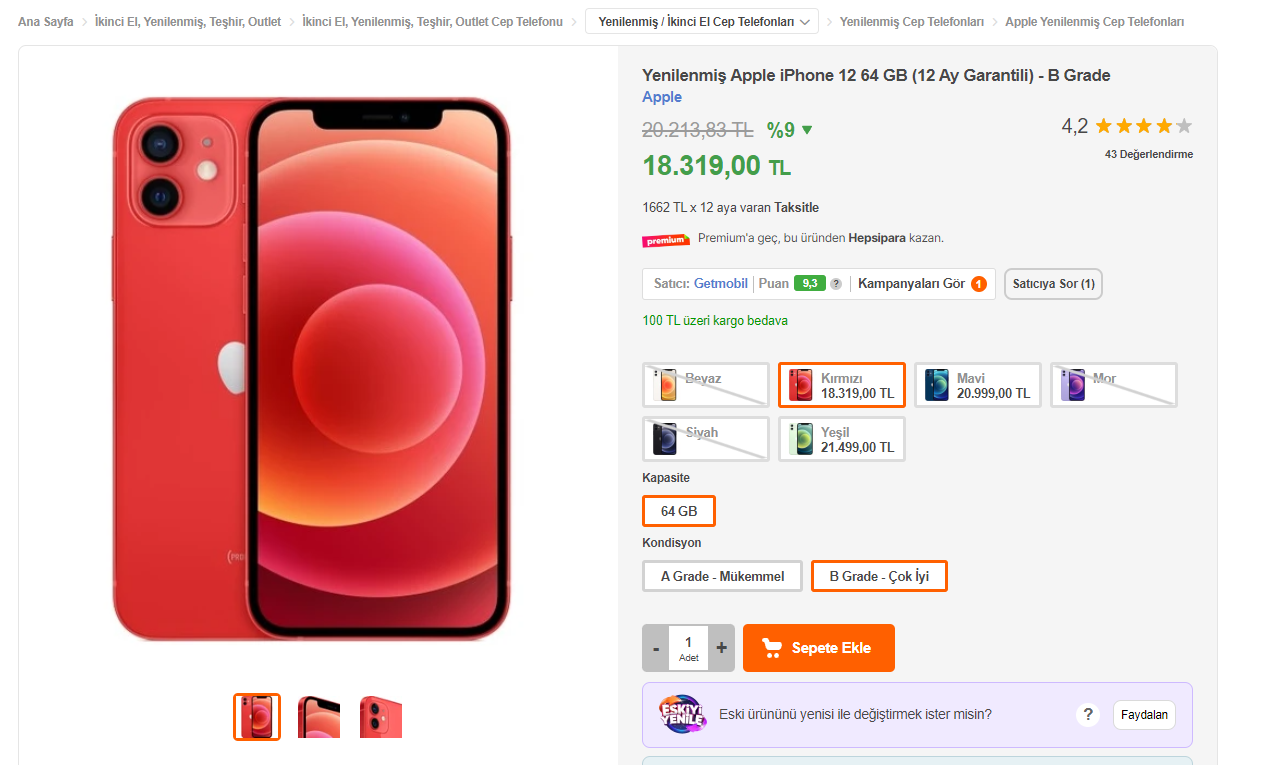Increase quantity with the plus button

tap(722, 648)
